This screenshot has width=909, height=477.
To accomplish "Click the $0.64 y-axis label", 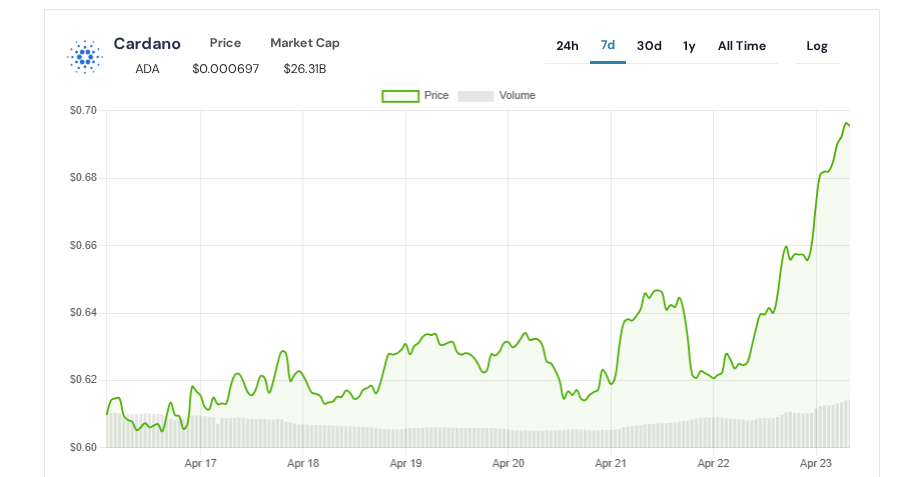I will point(83,312).
